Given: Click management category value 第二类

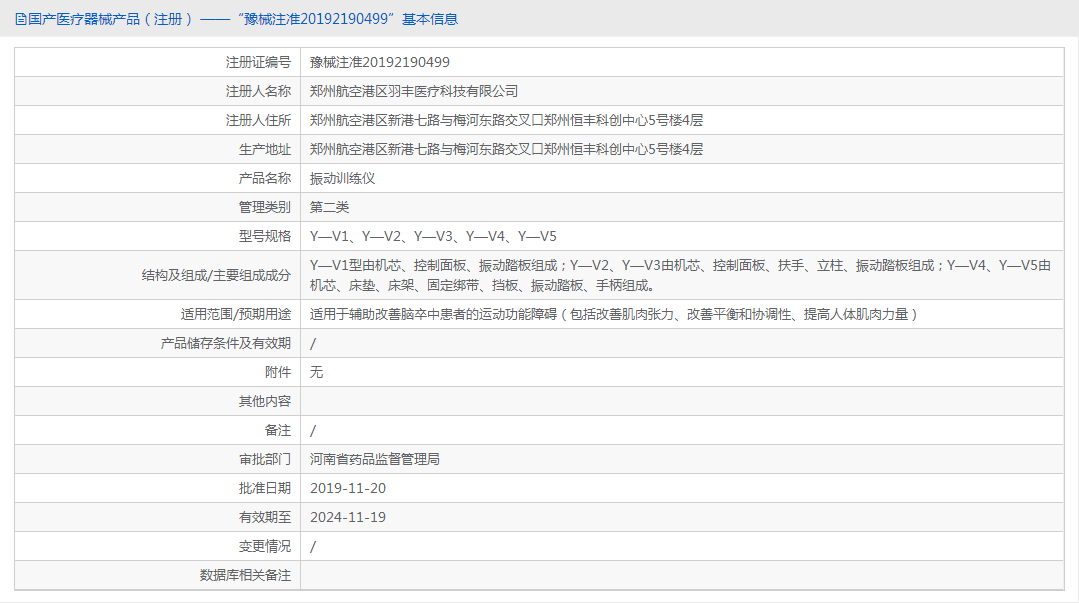Looking at the screenshot, I should click(x=329, y=207).
